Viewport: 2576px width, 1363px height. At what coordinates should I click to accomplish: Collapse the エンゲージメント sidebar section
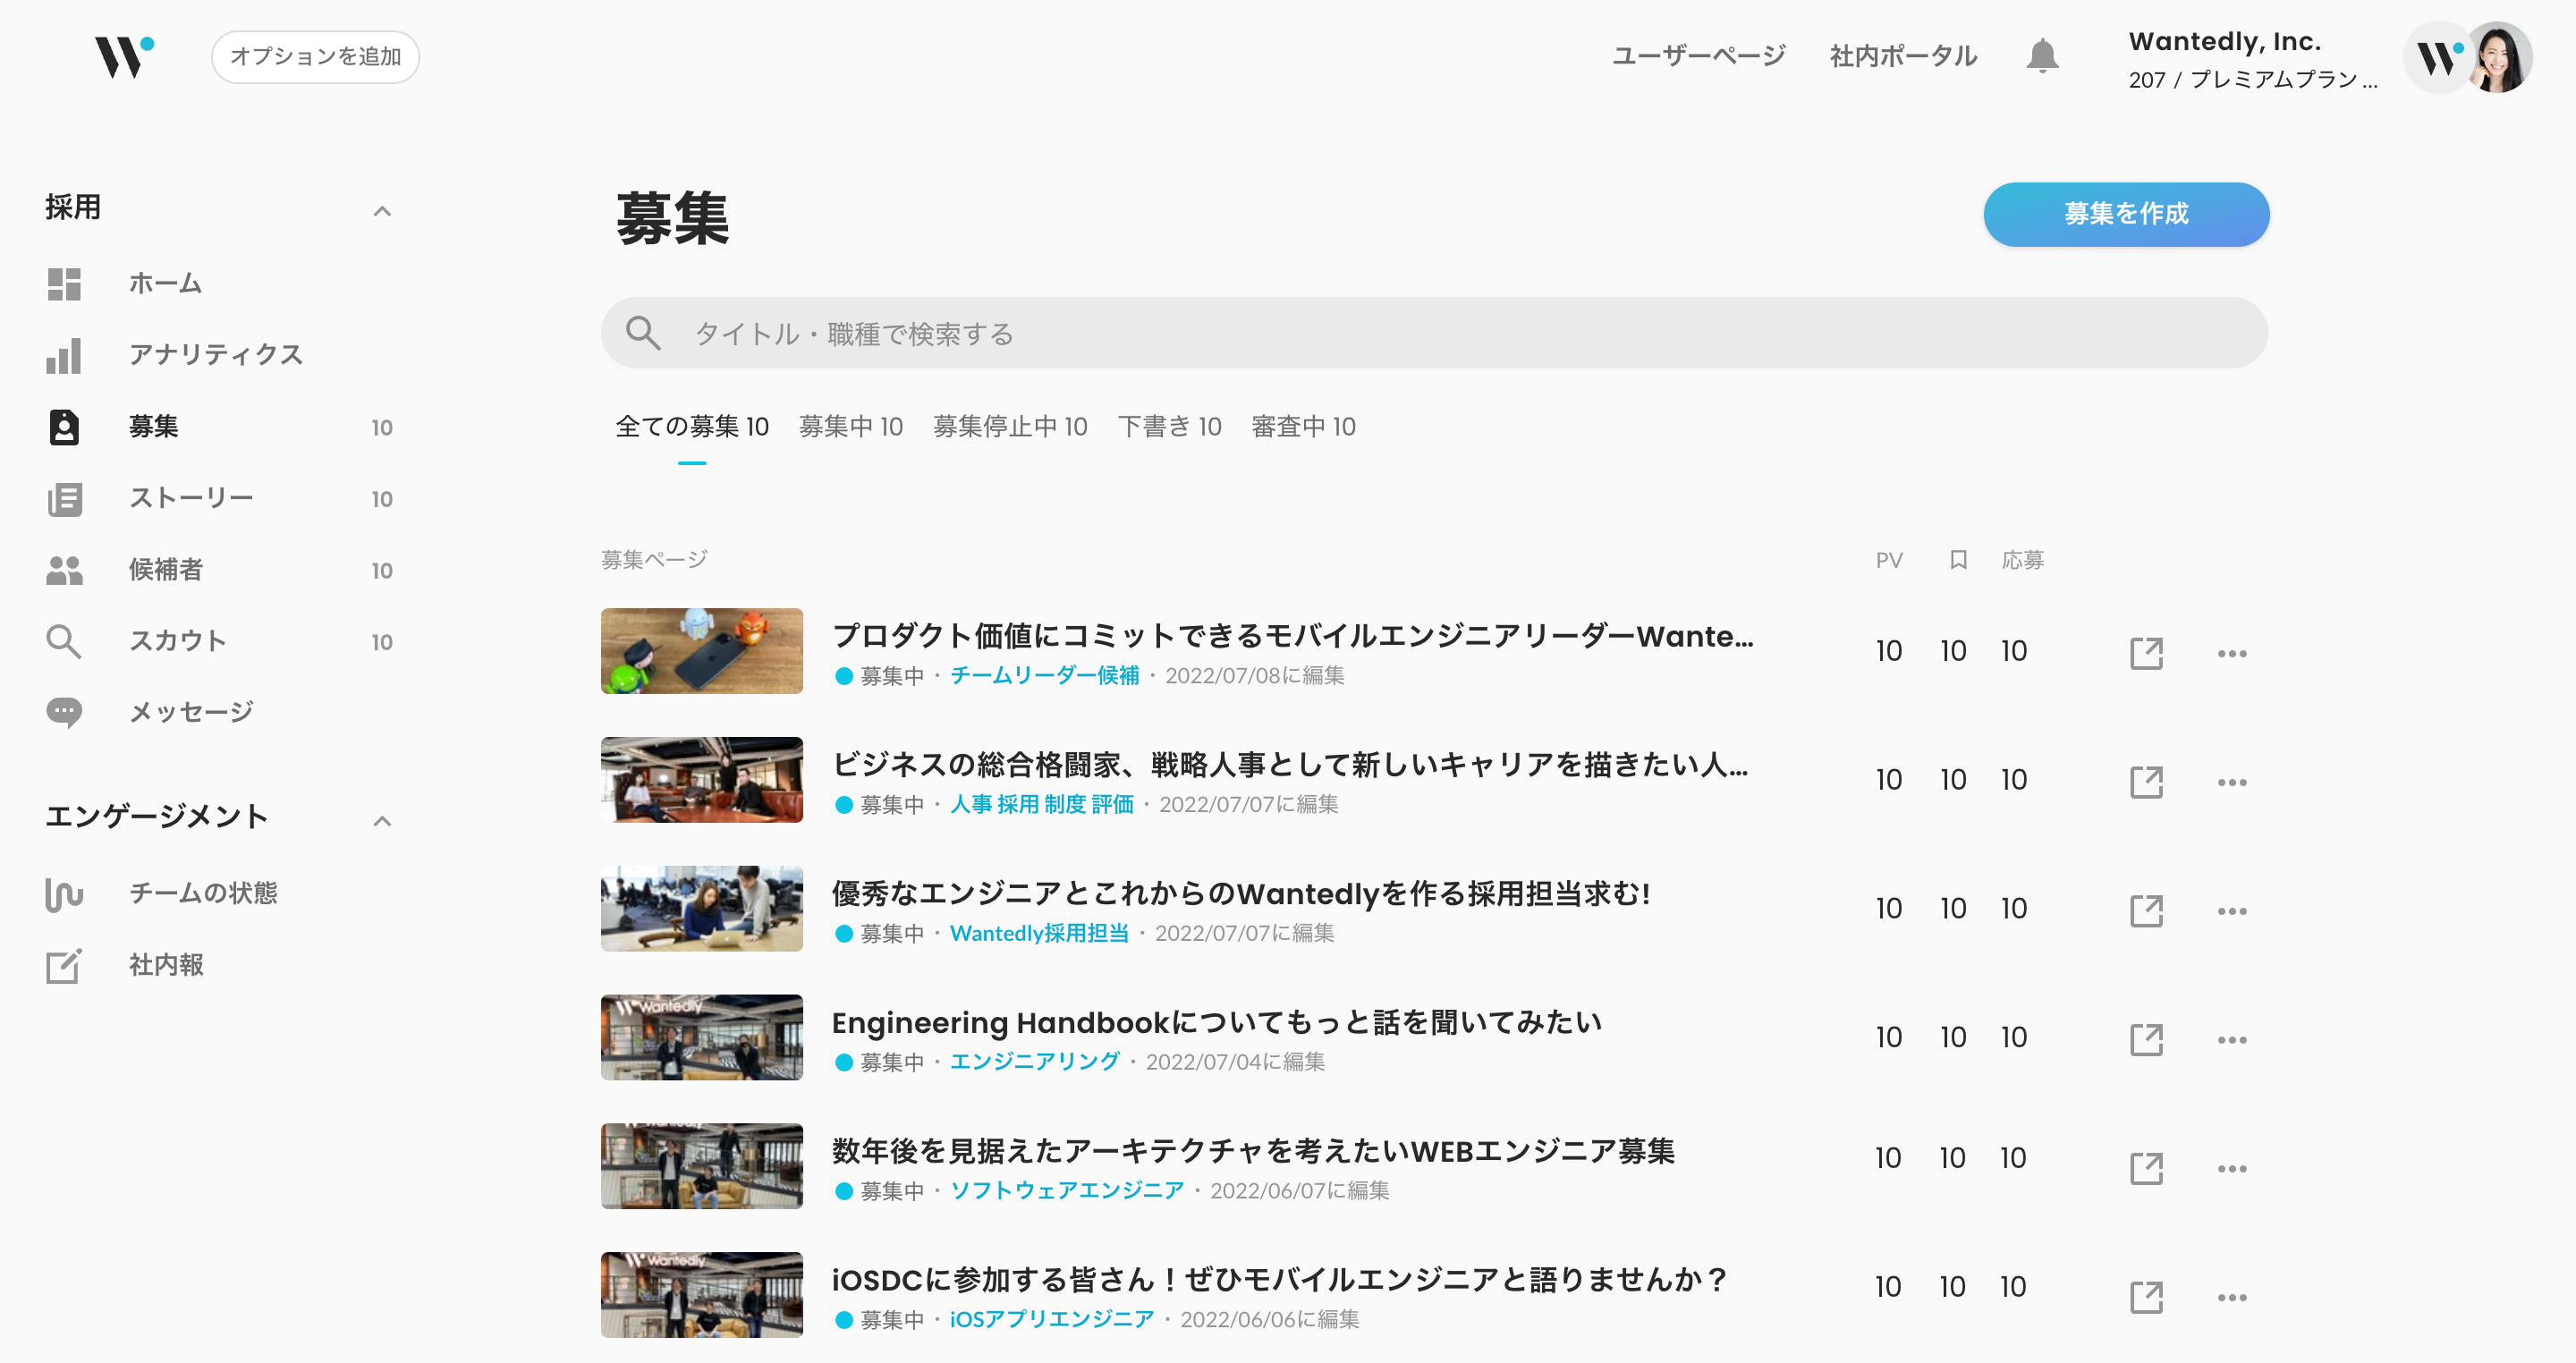(x=381, y=820)
